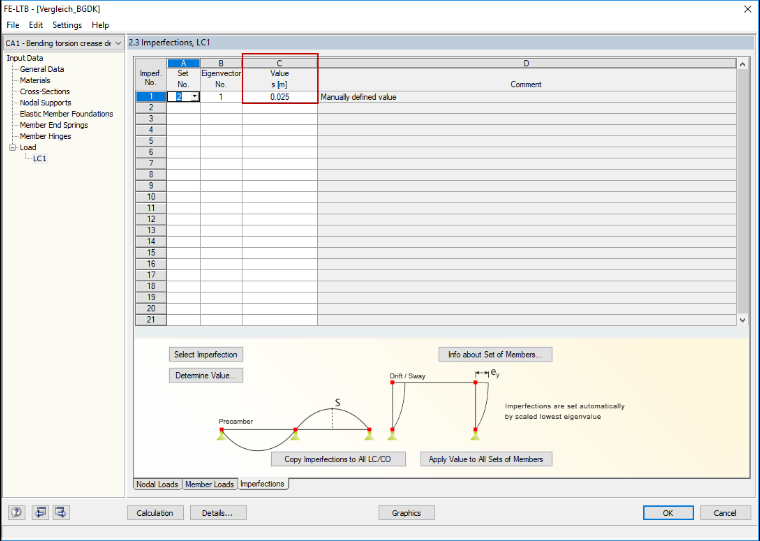Select LC1 under Load in the tree

tap(40, 159)
